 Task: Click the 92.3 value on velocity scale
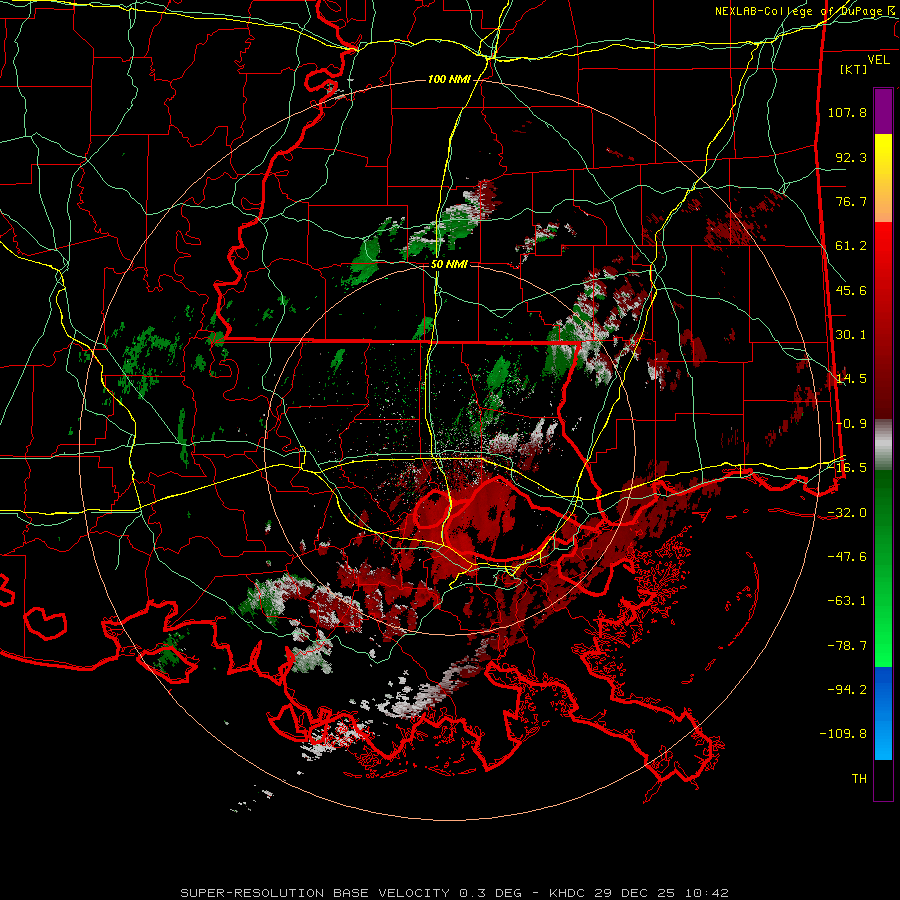[851, 157]
